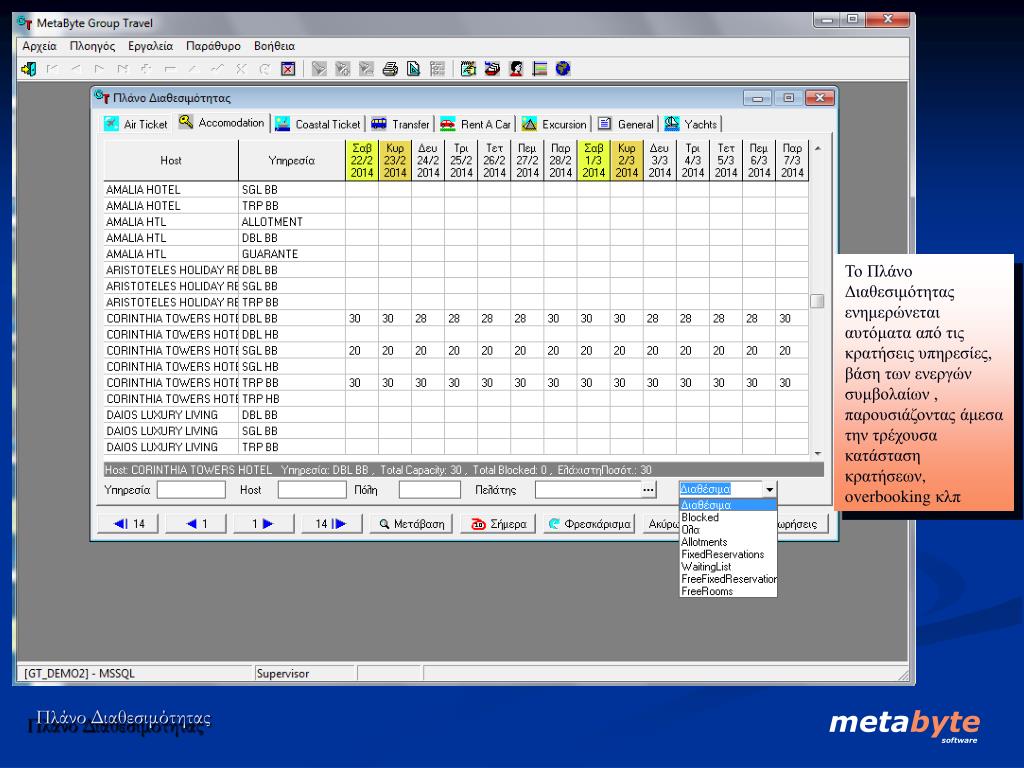Choose Διαθέσιμα in the dropdown list
The image size is (1024, 768).
coord(728,505)
